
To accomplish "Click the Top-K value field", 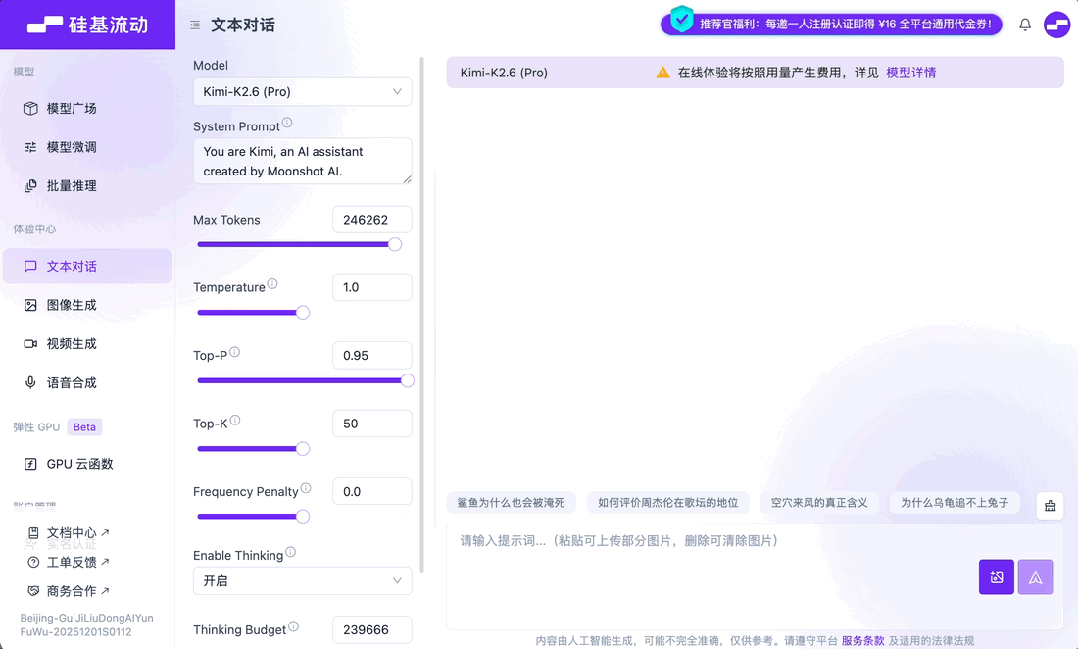I will [372, 424].
